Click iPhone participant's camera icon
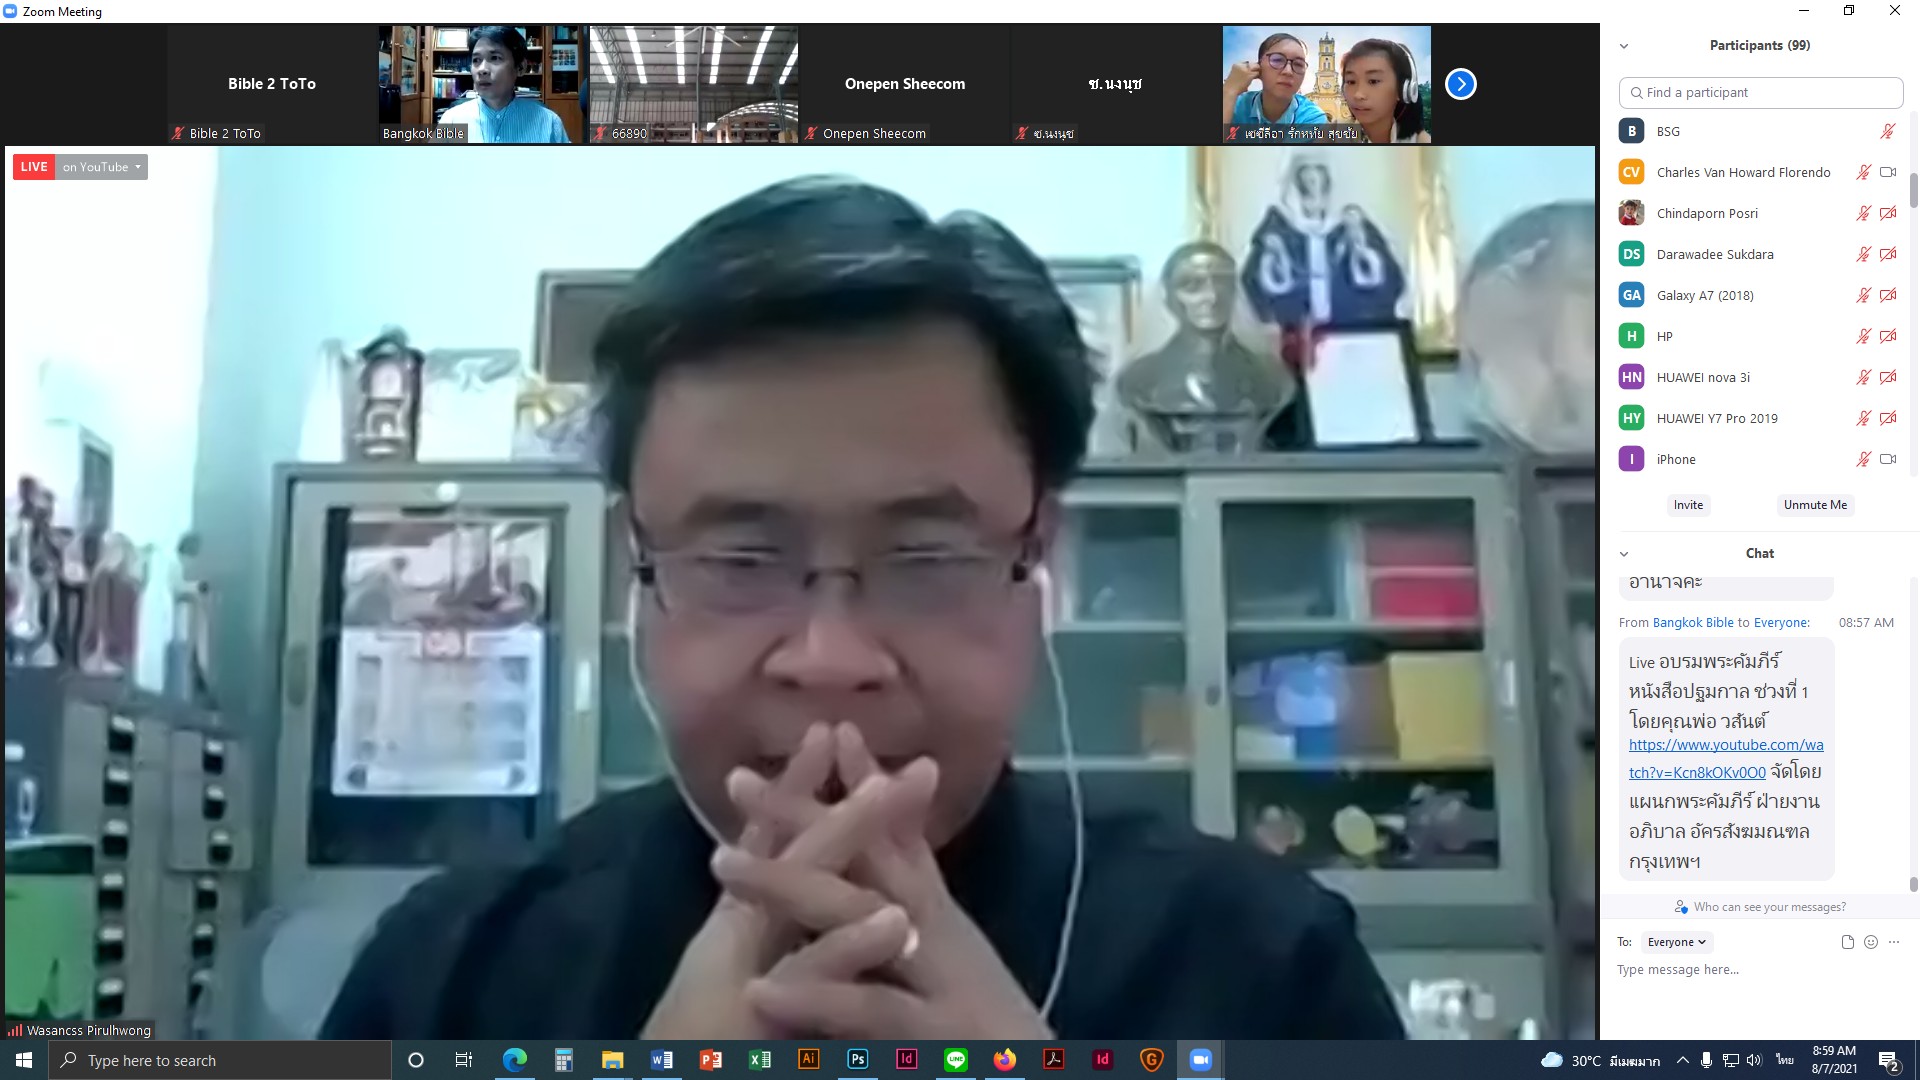 (x=1888, y=459)
